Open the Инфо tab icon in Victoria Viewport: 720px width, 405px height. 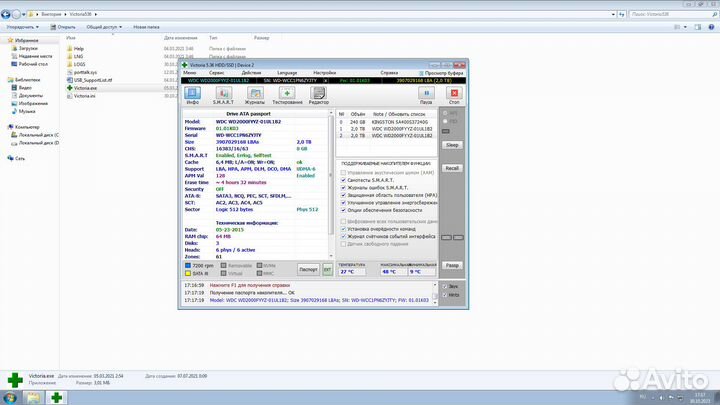192,93
